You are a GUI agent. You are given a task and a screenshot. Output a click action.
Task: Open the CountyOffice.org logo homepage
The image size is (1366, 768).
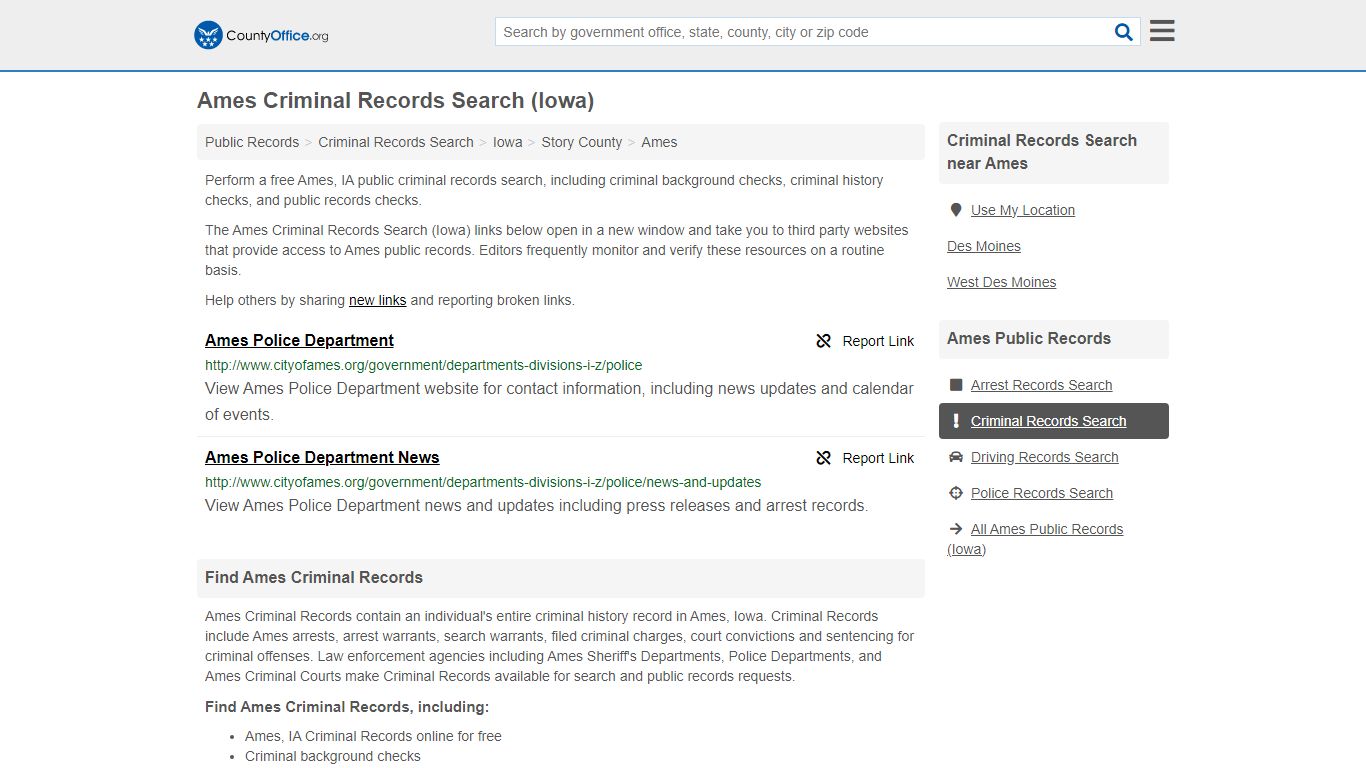261,35
